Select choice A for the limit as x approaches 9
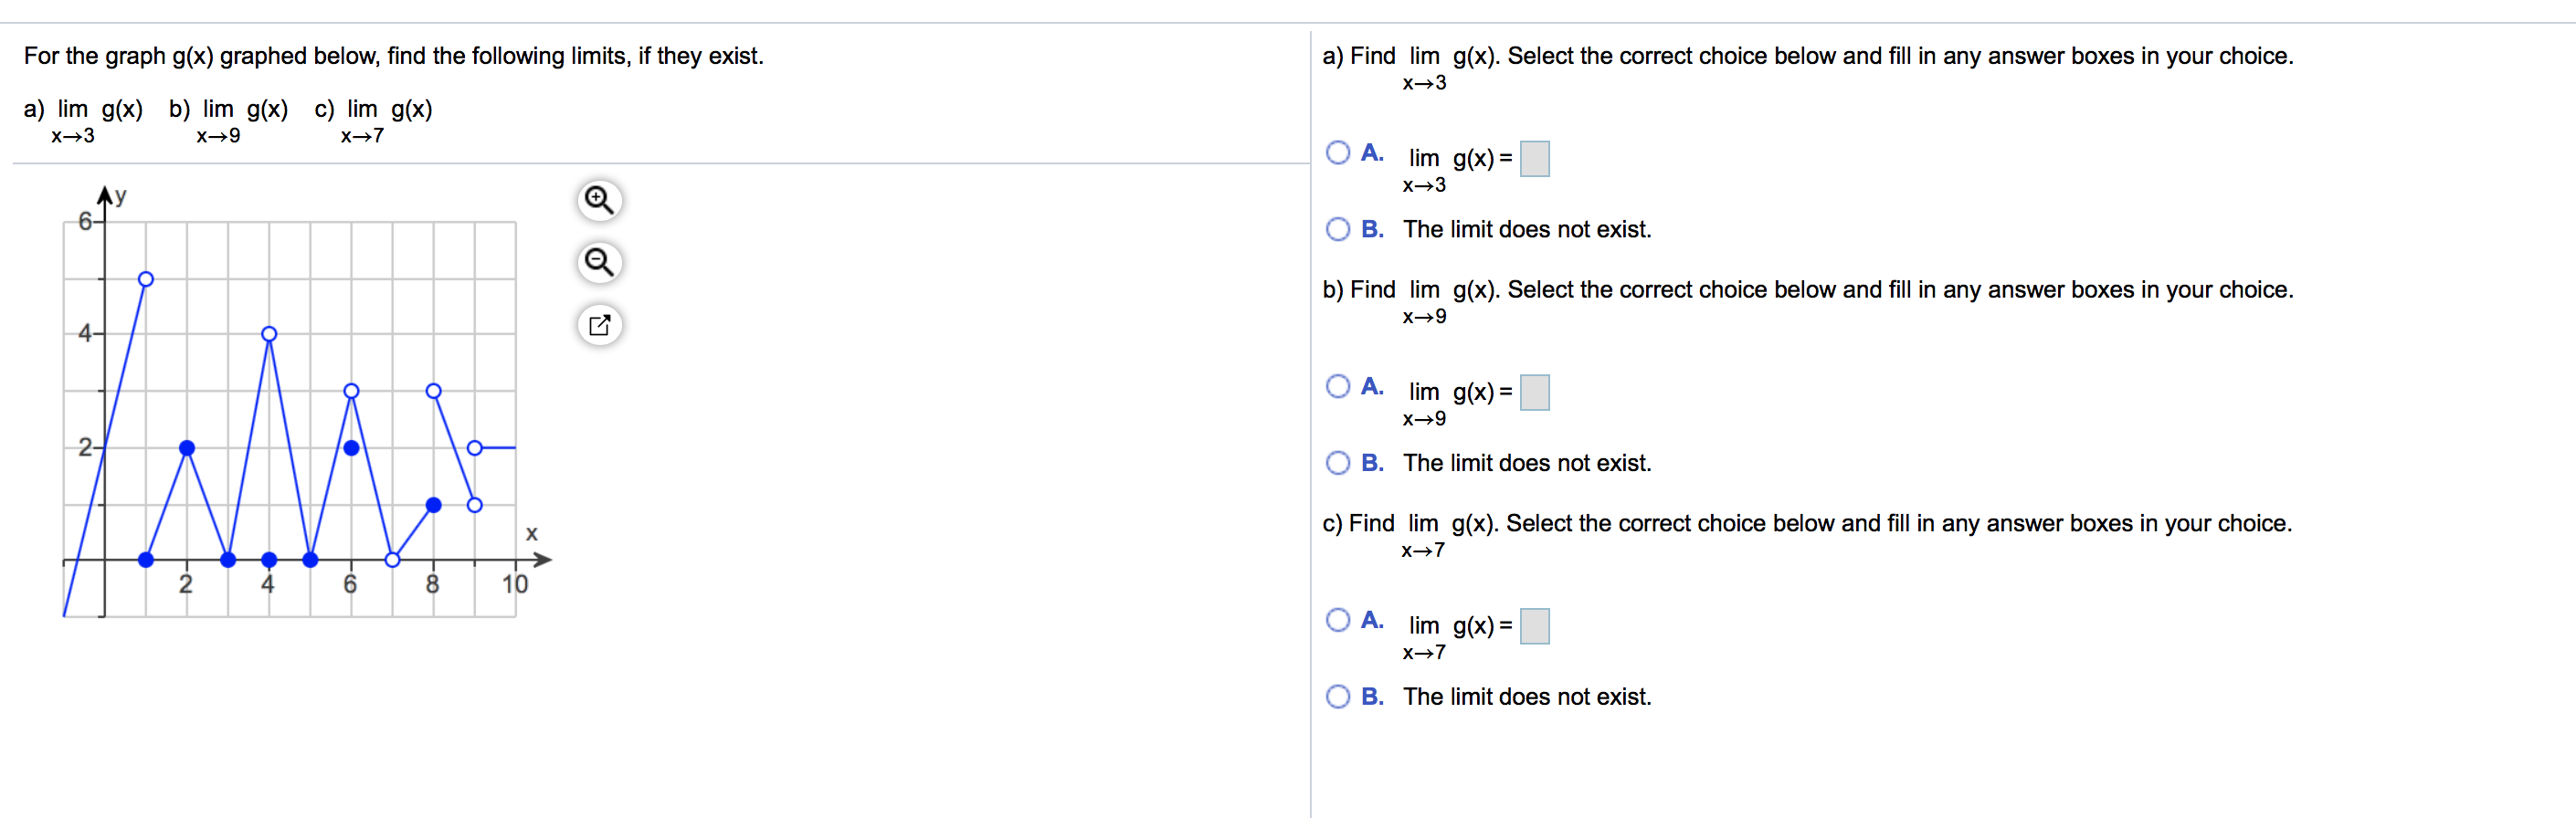This screenshot has height=818, width=2576. [1337, 385]
